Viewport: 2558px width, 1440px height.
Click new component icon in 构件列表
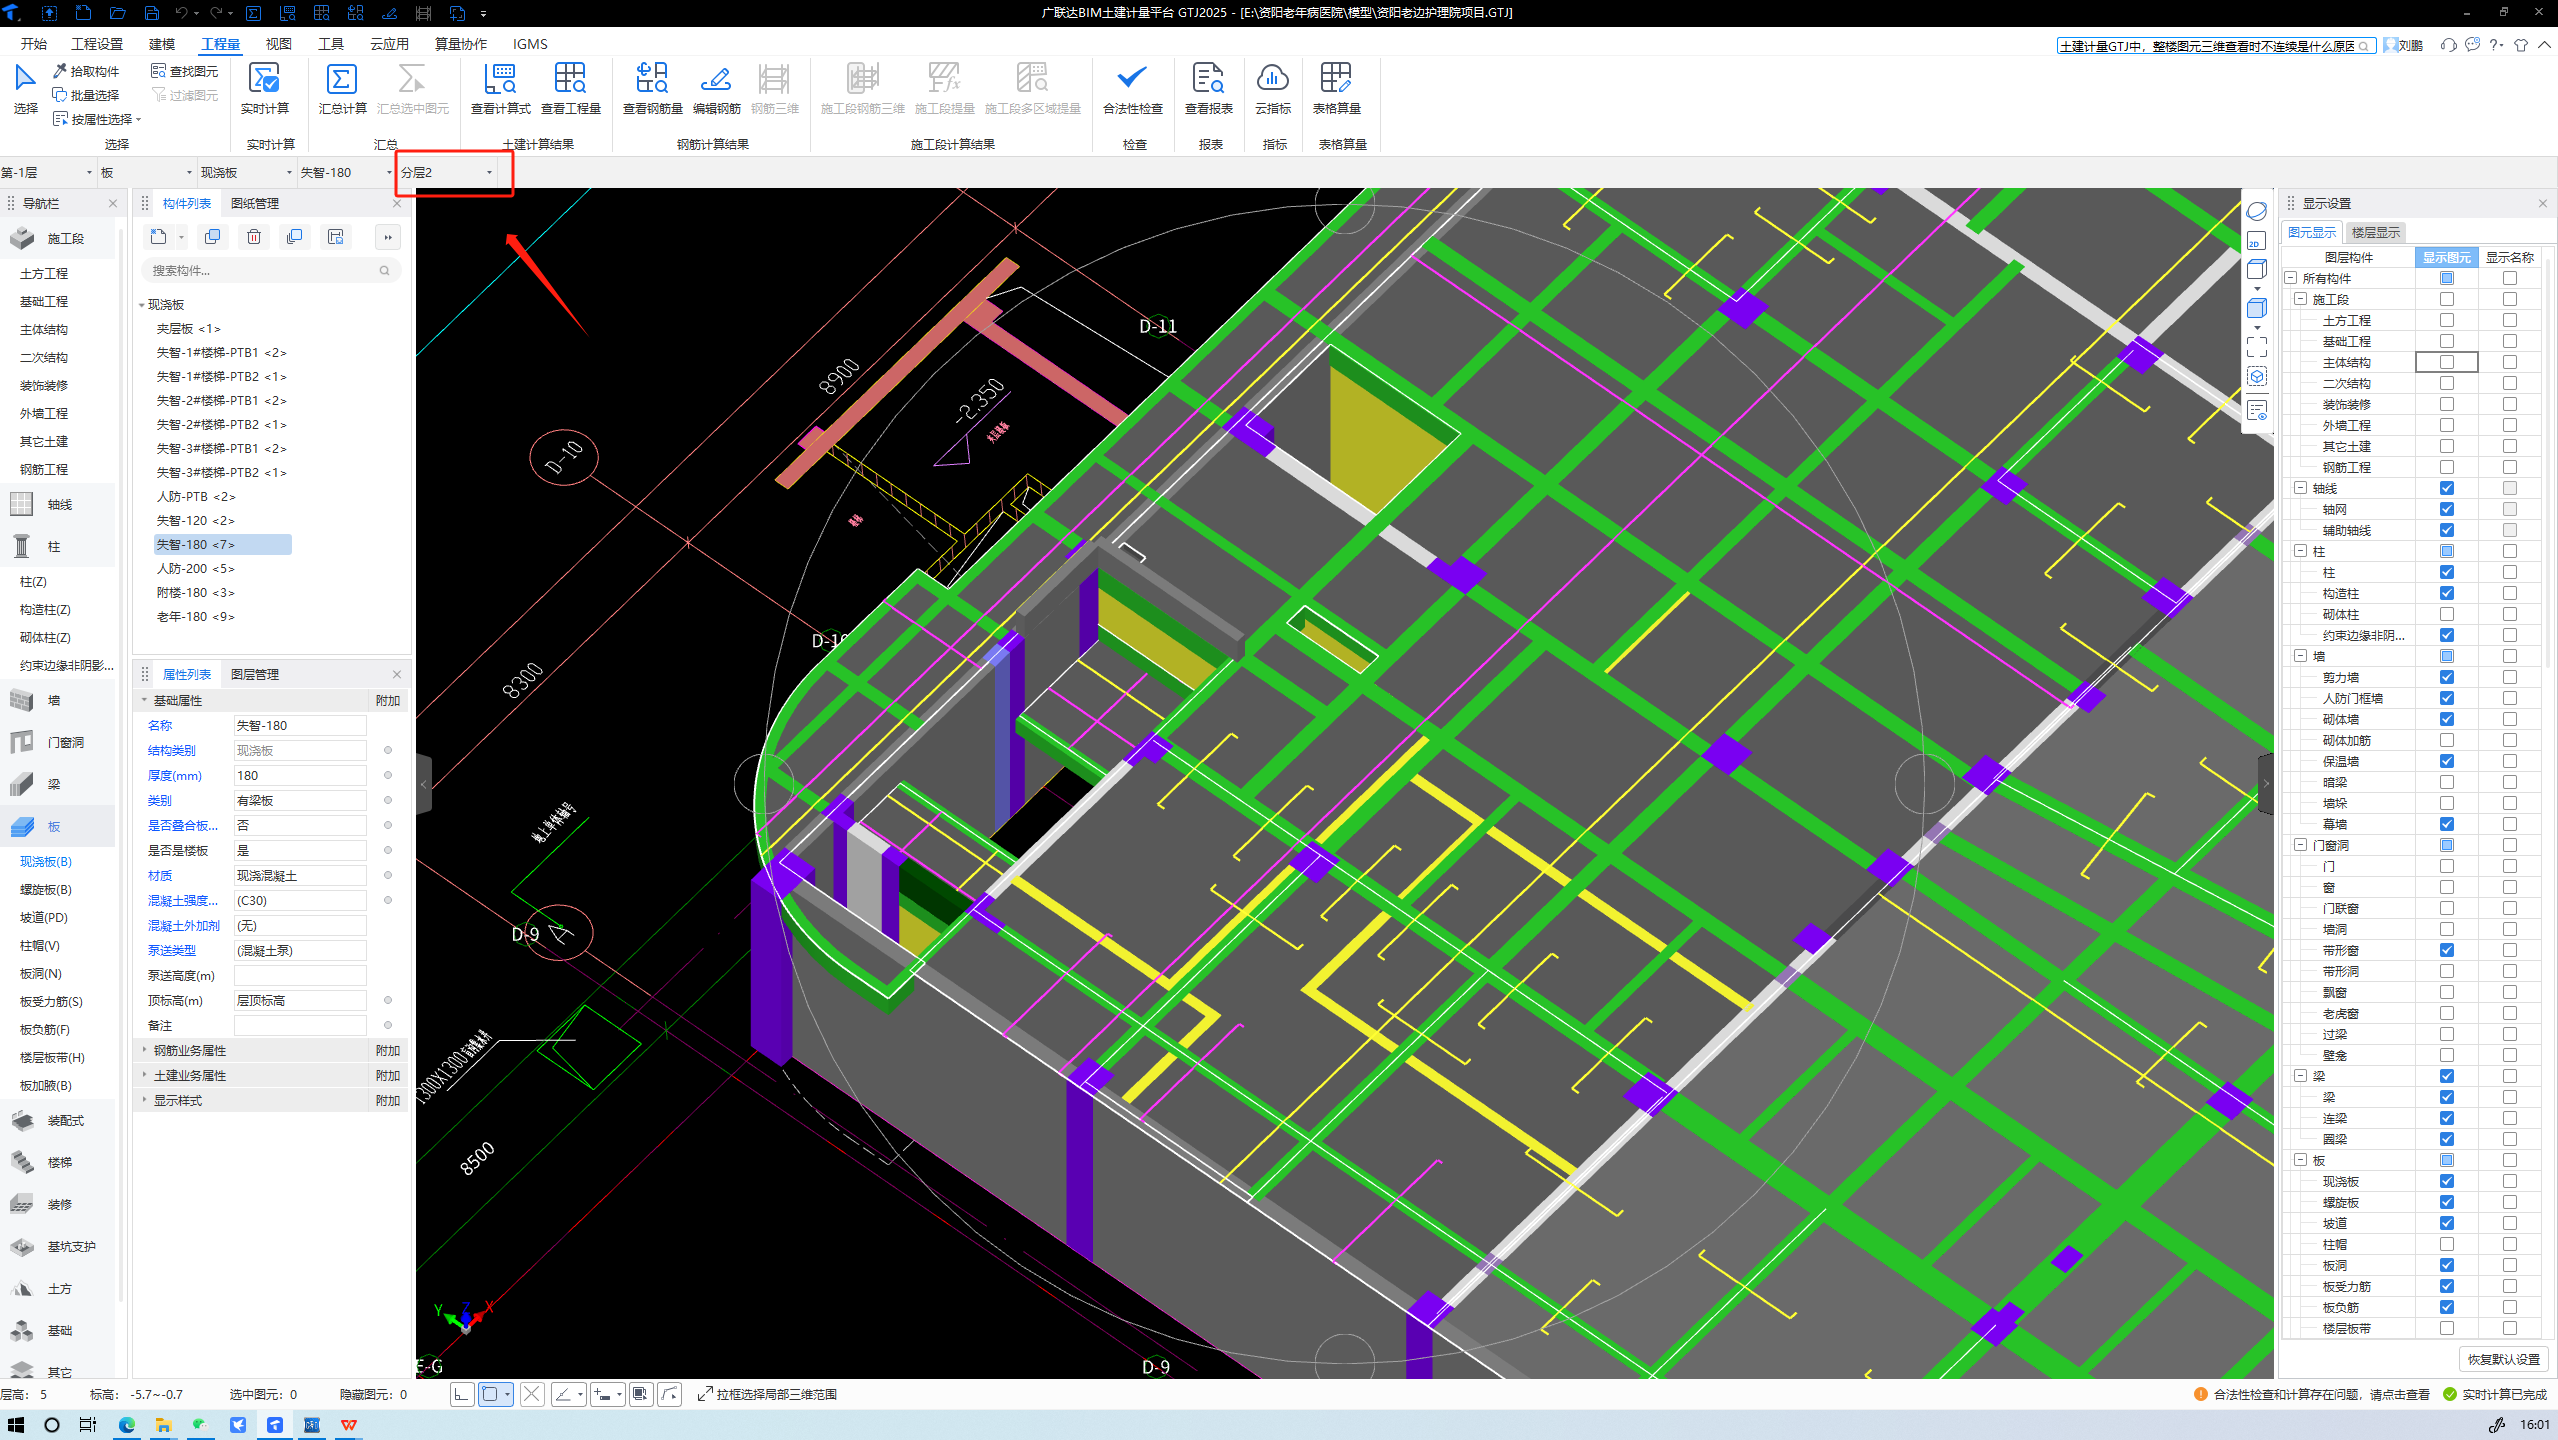159,237
